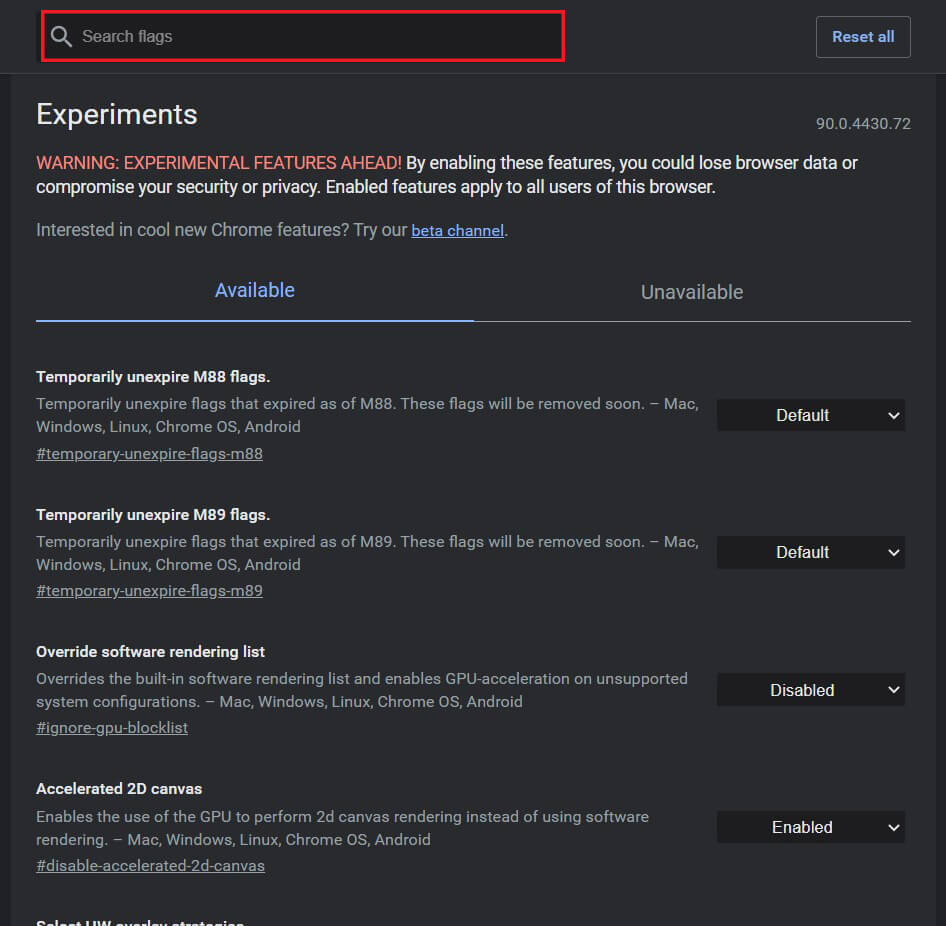Click the #temporary-unexpire-flags-m89 link

[149, 590]
